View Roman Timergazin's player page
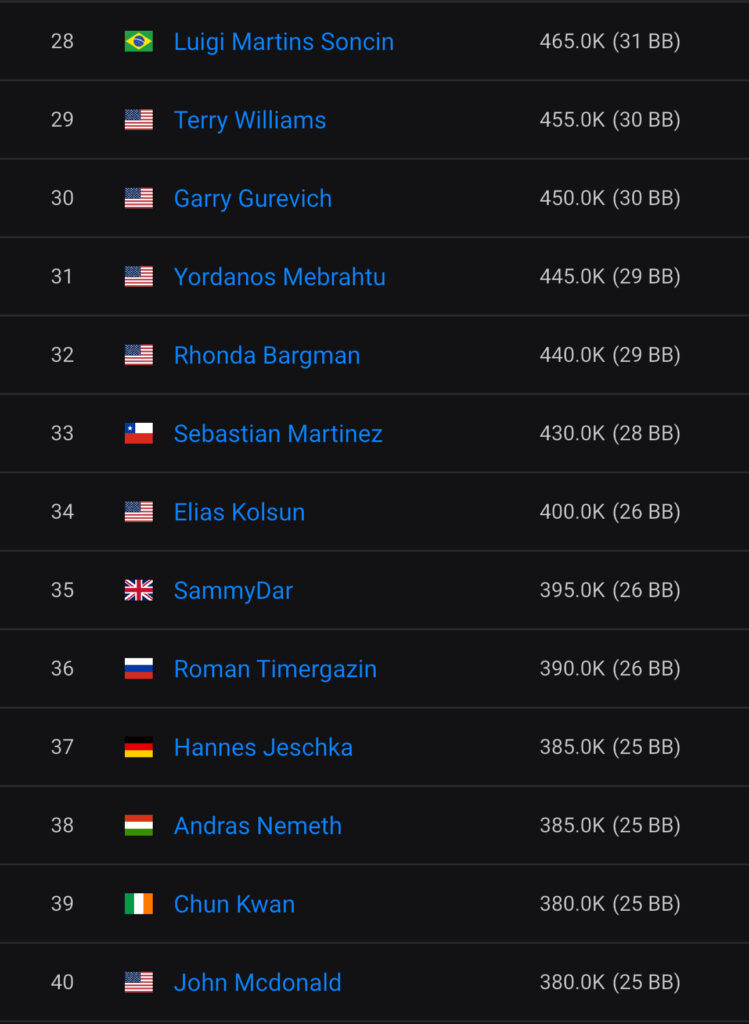 pyautogui.click(x=275, y=669)
